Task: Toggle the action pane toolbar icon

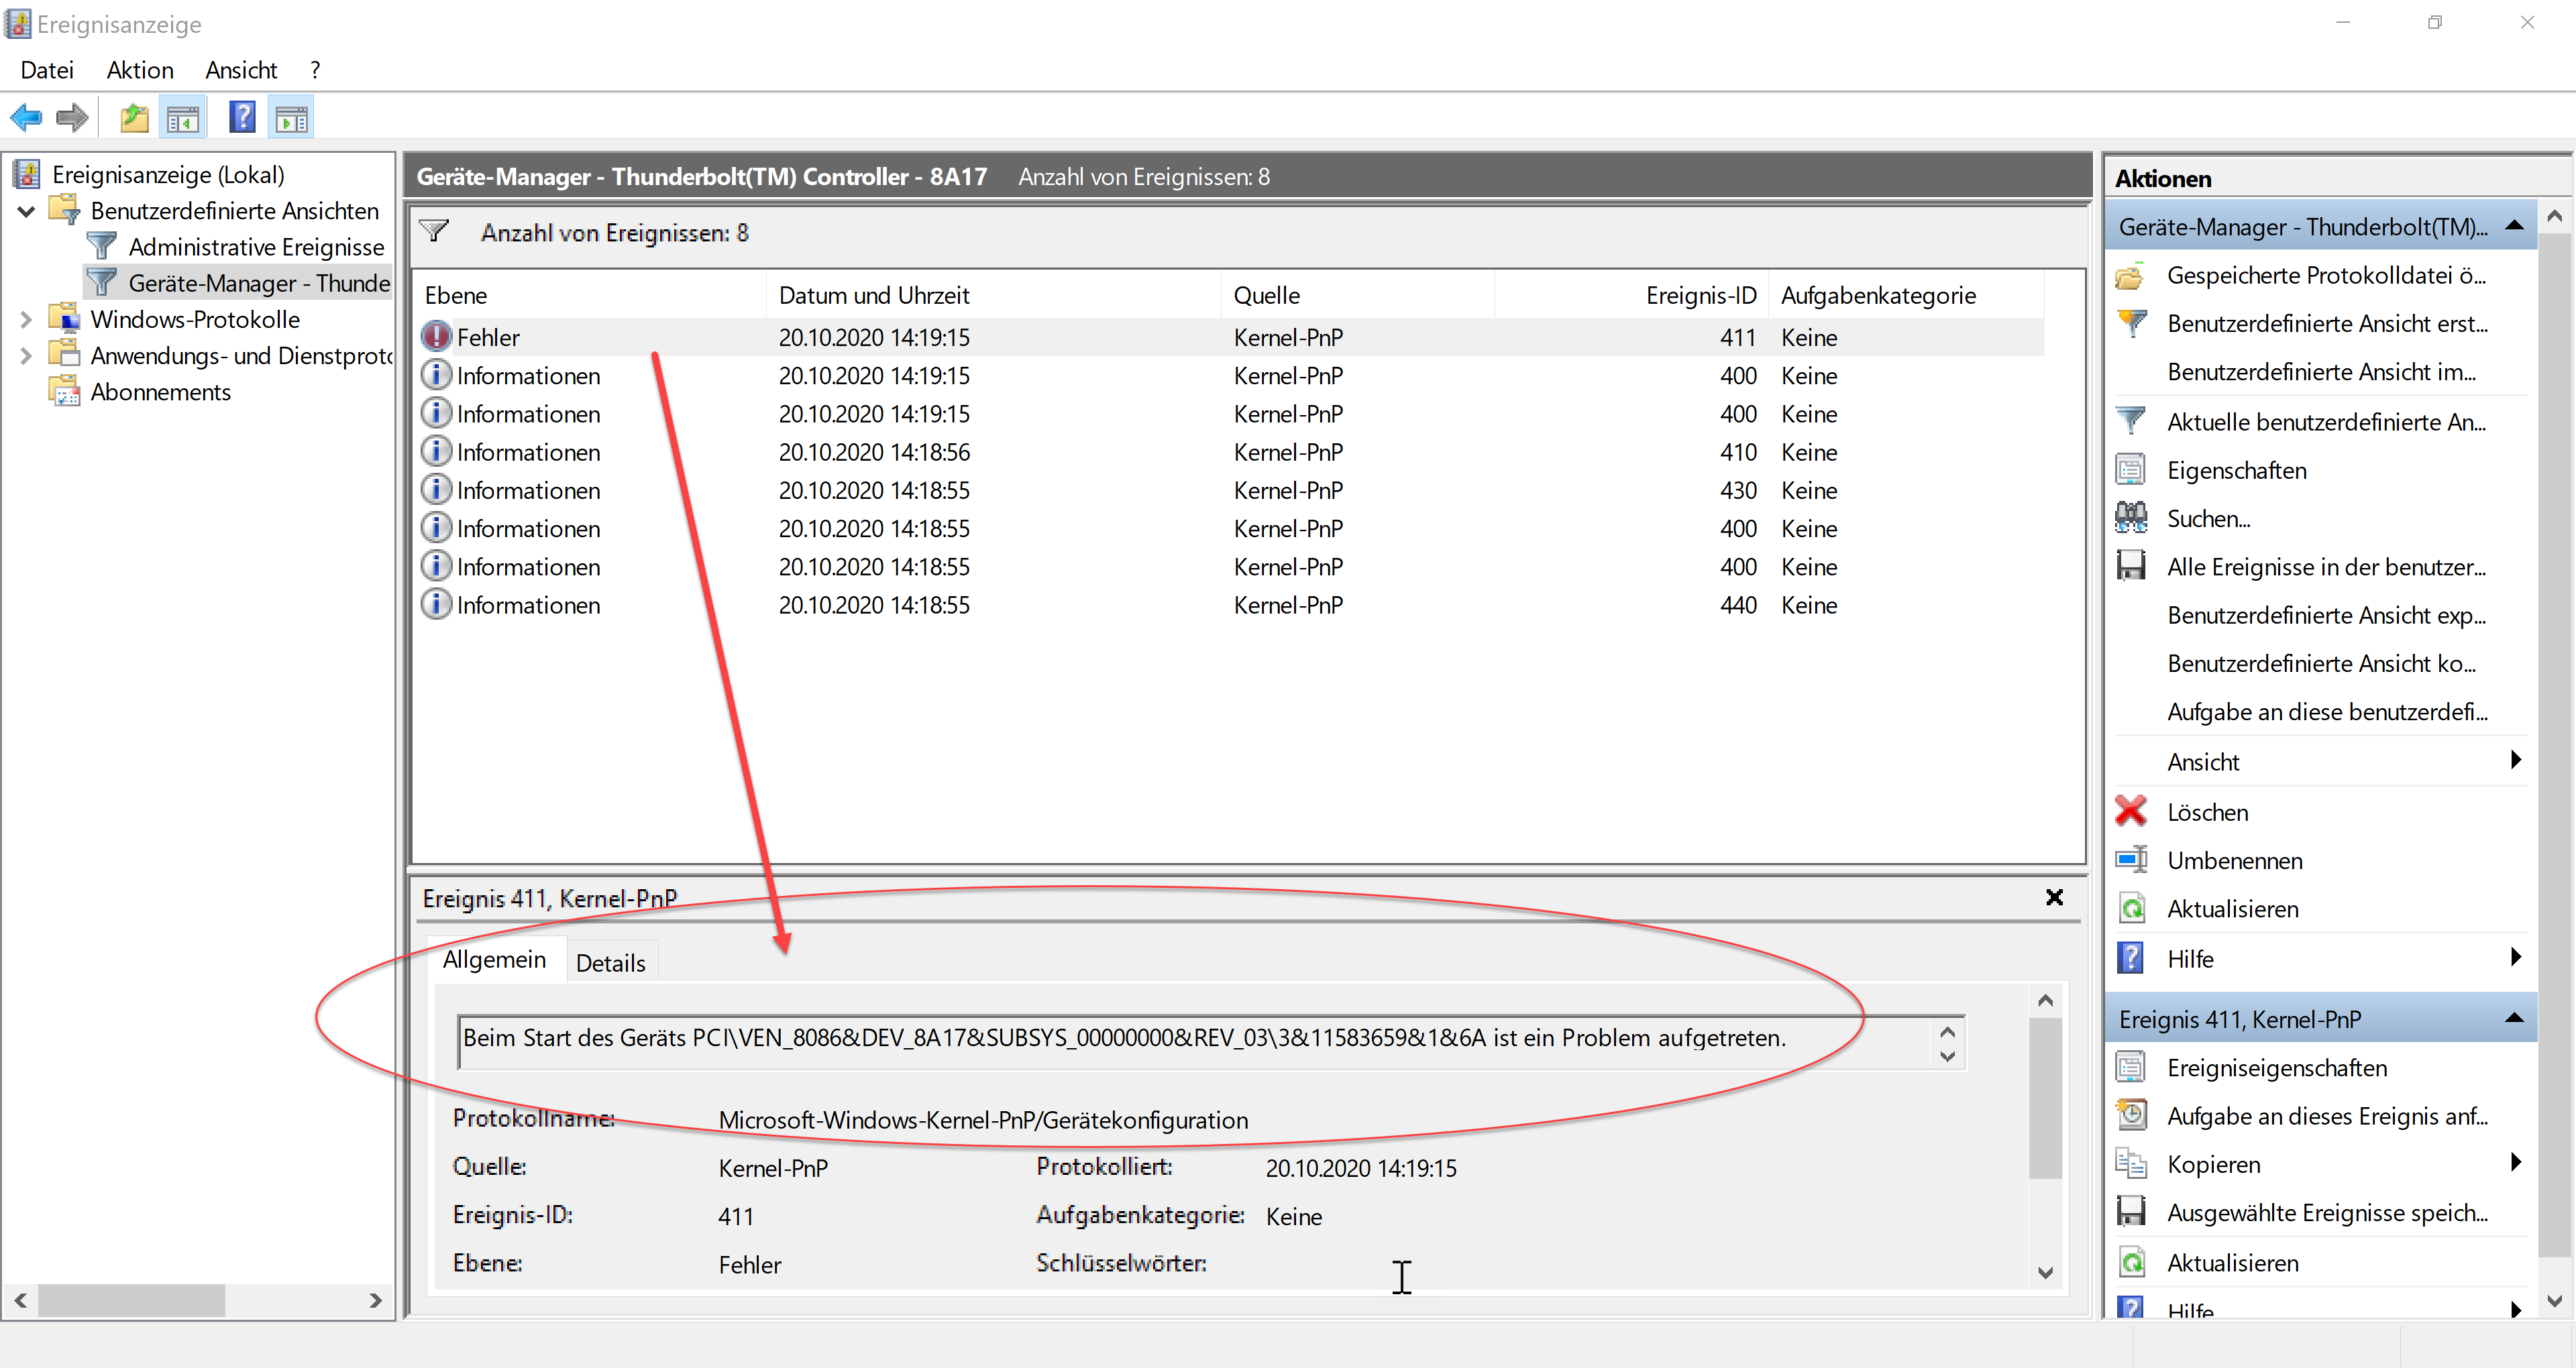Action: tap(292, 119)
